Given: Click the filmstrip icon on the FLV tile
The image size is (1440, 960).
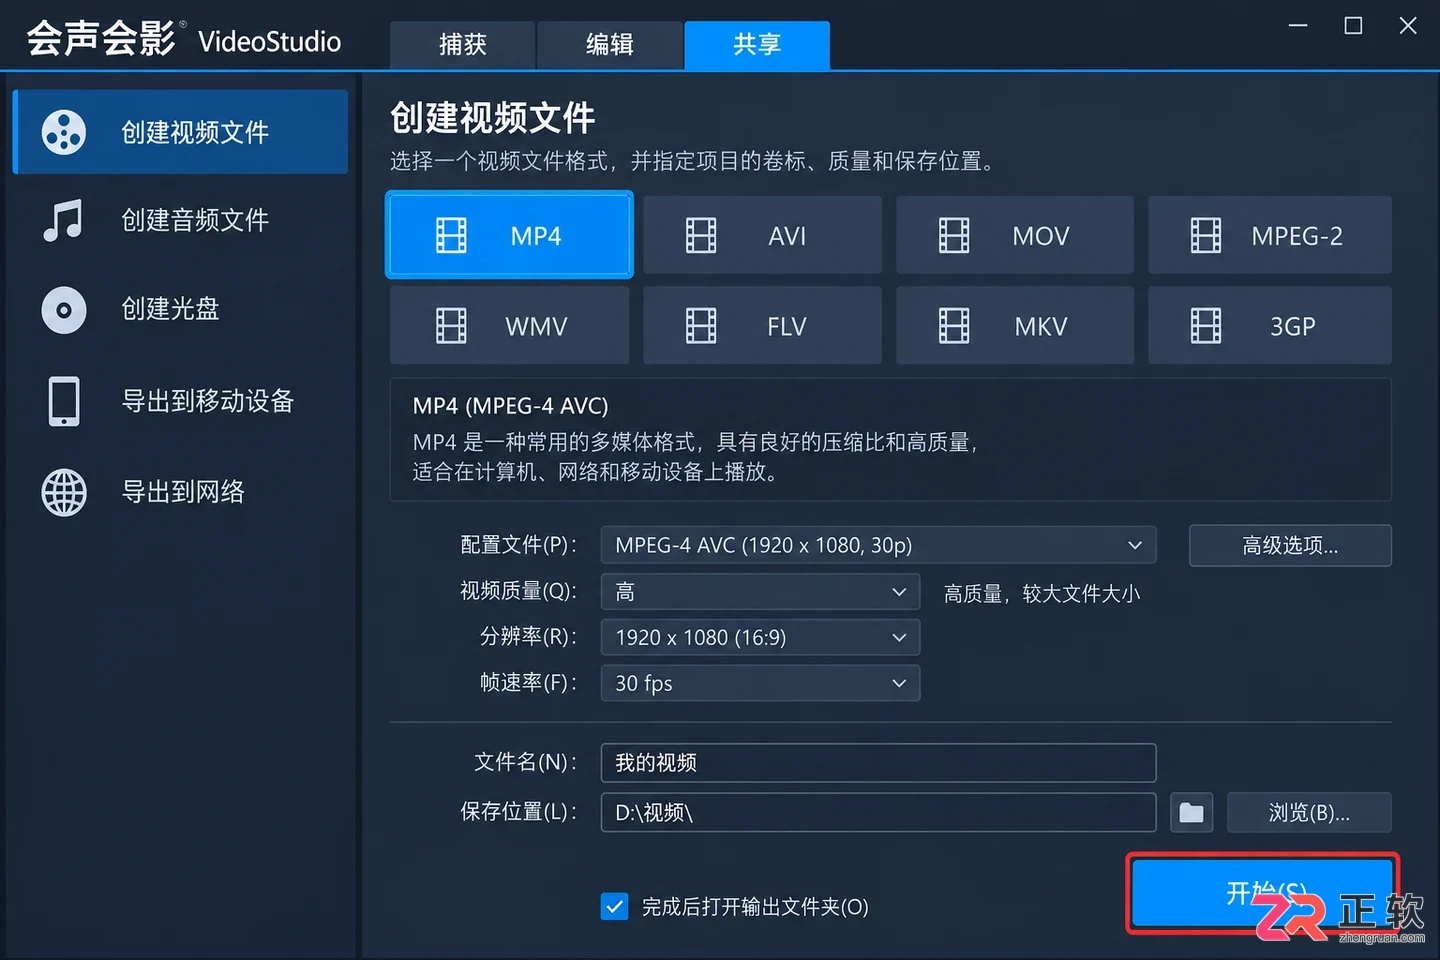Looking at the screenshot, I should (x=701, y=326).
